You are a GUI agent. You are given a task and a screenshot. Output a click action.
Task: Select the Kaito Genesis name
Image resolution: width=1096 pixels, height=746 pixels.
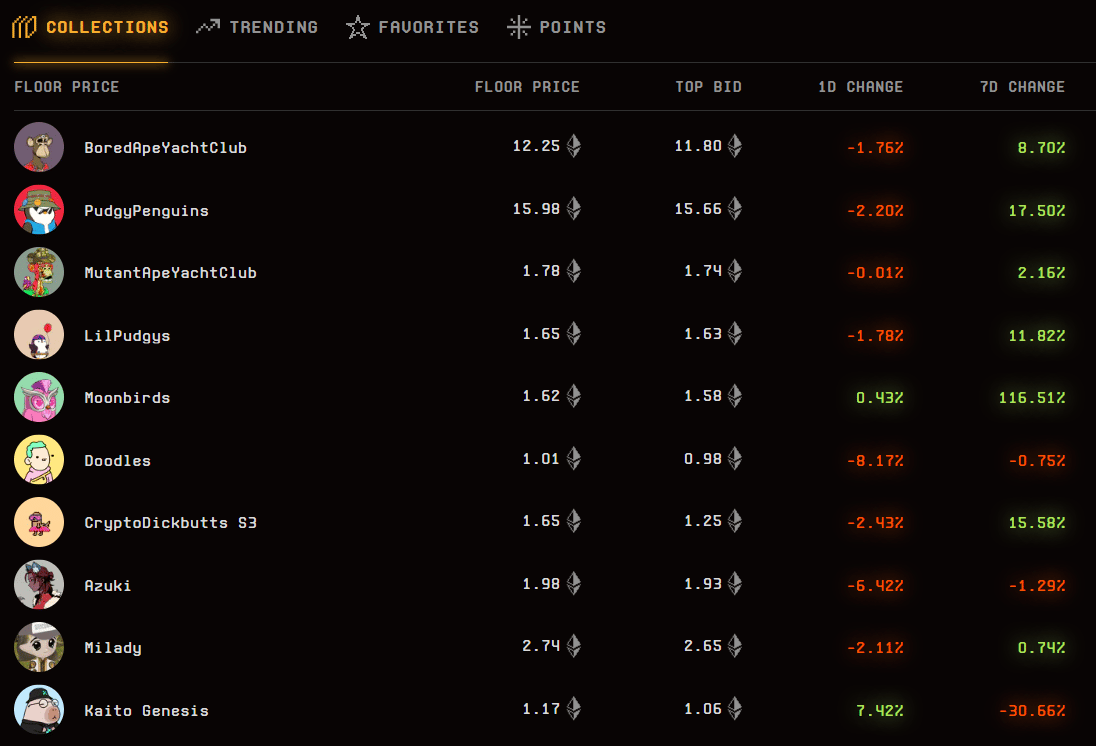[147, 710]
